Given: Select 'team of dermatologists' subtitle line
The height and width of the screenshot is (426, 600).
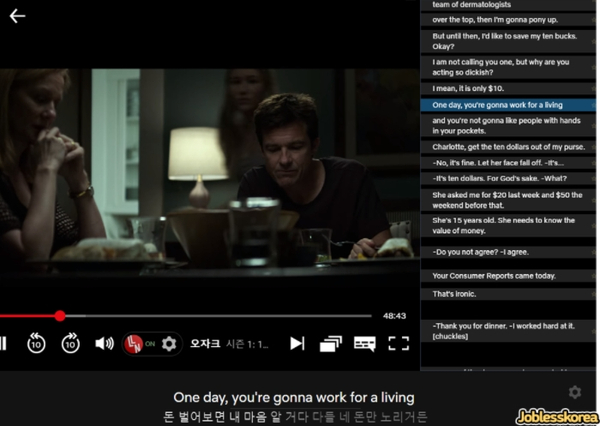Looking at the screenshot, I should click(x=508, y=5).
